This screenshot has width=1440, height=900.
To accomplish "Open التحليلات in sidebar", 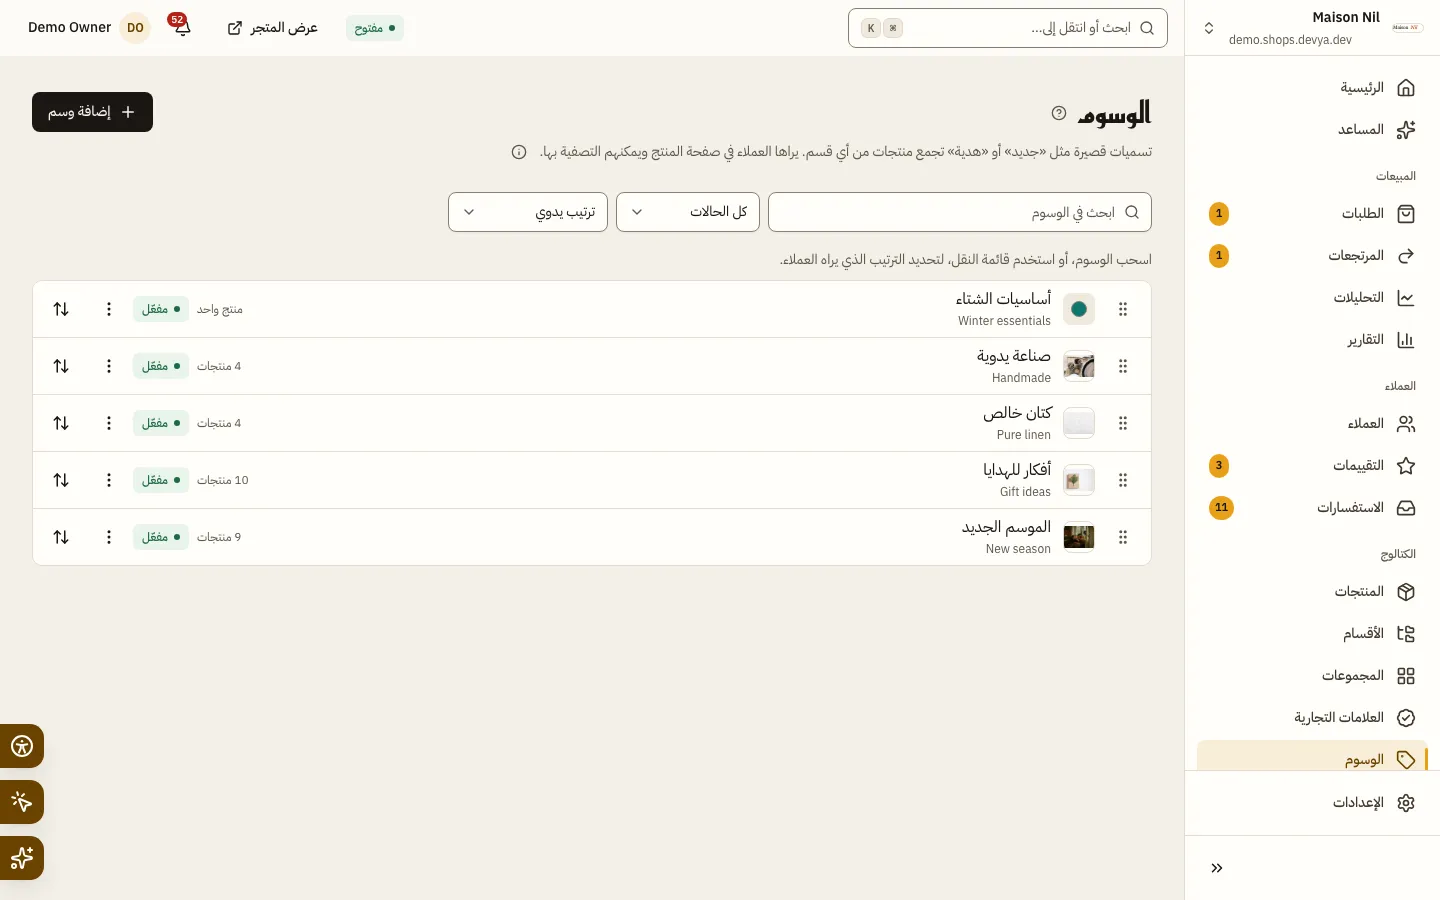I will pos(1312,298).
